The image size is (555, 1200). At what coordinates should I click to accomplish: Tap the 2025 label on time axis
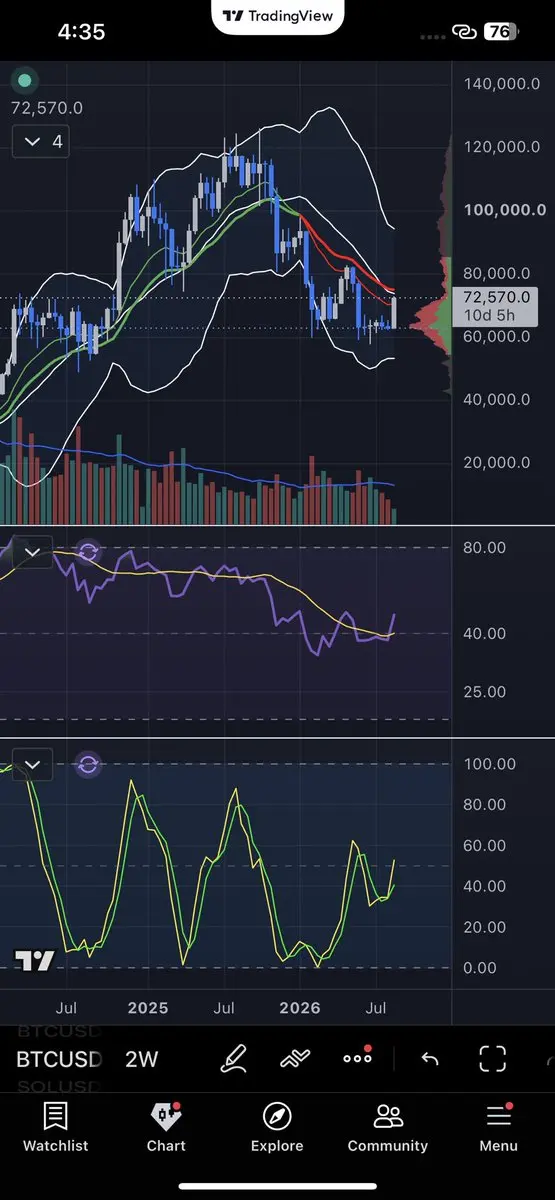pos(148,1007)
